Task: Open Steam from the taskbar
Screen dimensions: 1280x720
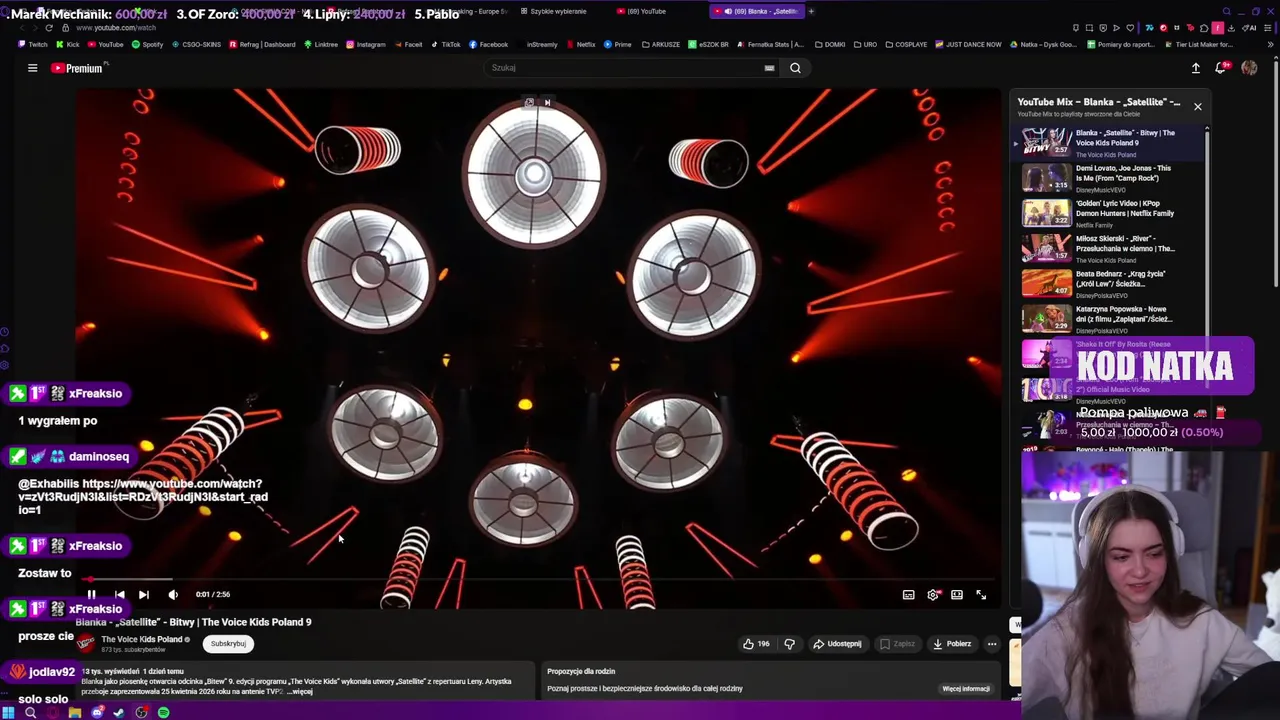Action: tap(119, 712)
